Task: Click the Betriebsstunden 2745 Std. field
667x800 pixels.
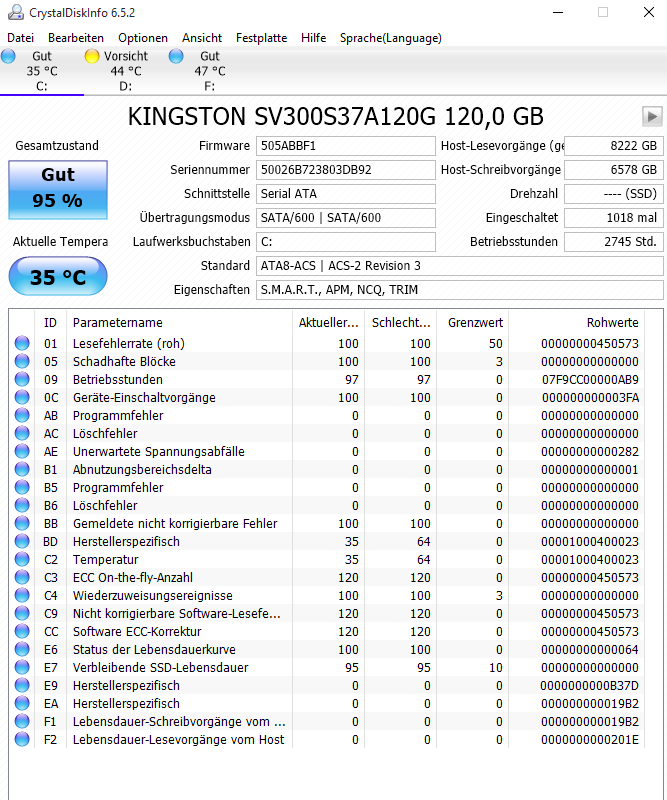Action: [x=613, y=242]
